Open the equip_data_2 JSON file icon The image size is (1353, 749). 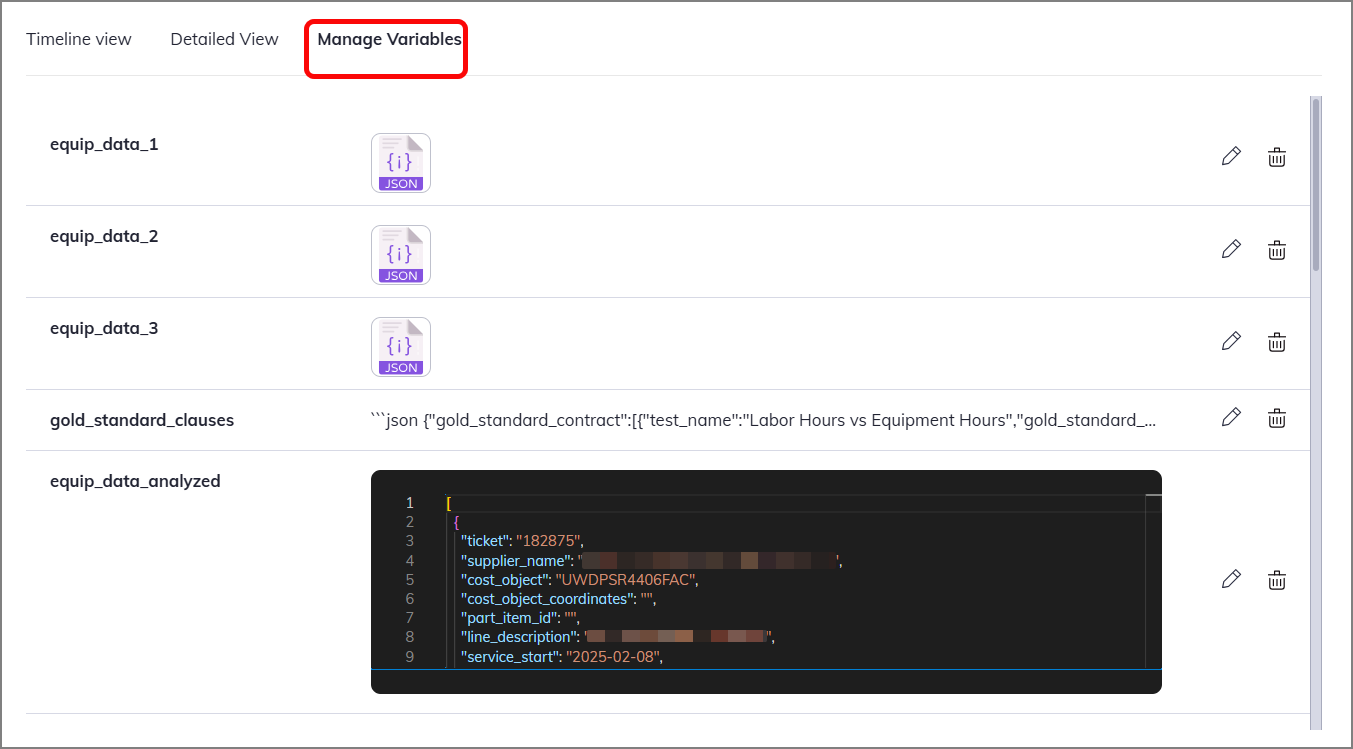401,255
